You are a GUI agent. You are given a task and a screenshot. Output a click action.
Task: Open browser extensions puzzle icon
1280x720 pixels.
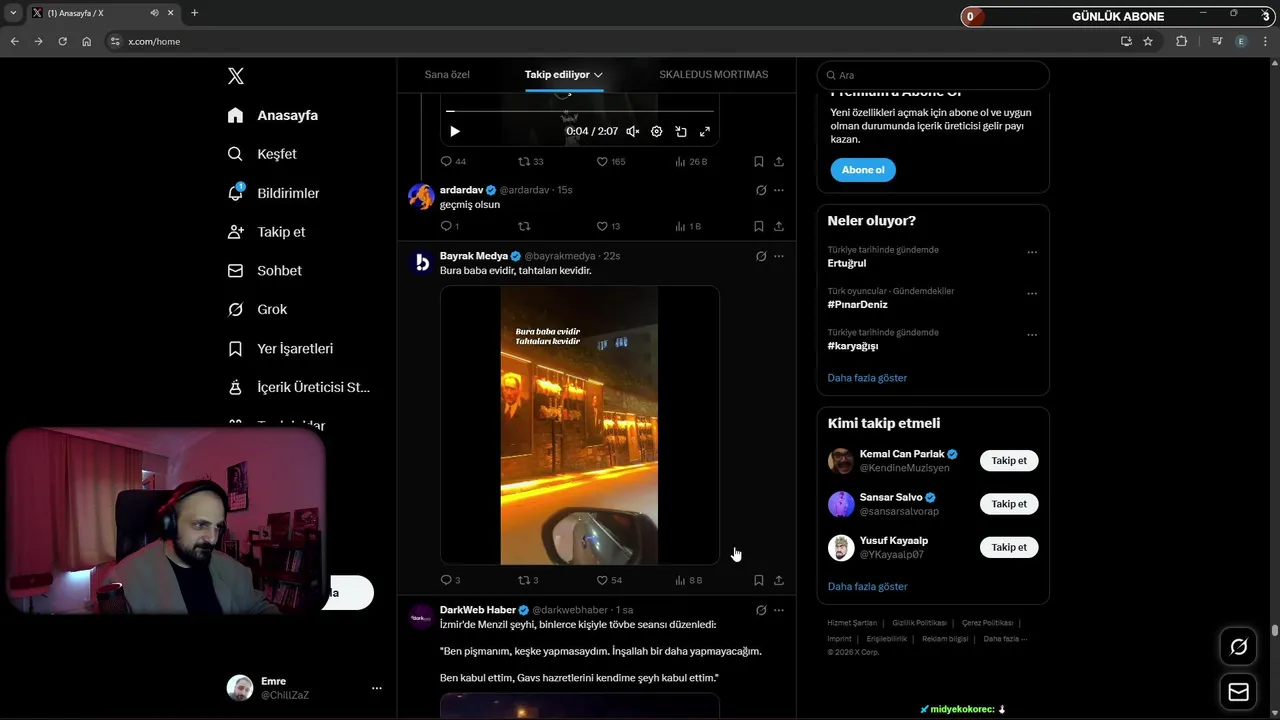(1181, 41)
